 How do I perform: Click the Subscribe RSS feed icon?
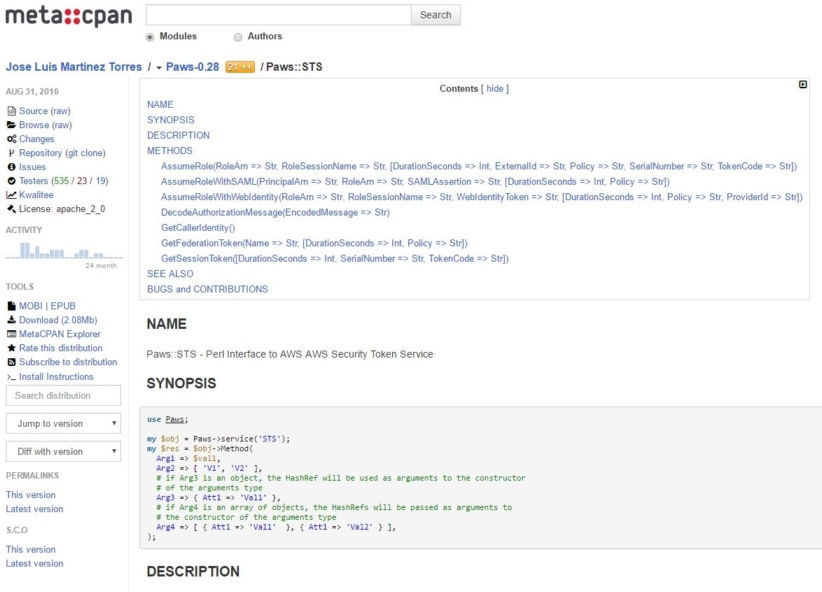pyautogui.click(x=12, y=362)
